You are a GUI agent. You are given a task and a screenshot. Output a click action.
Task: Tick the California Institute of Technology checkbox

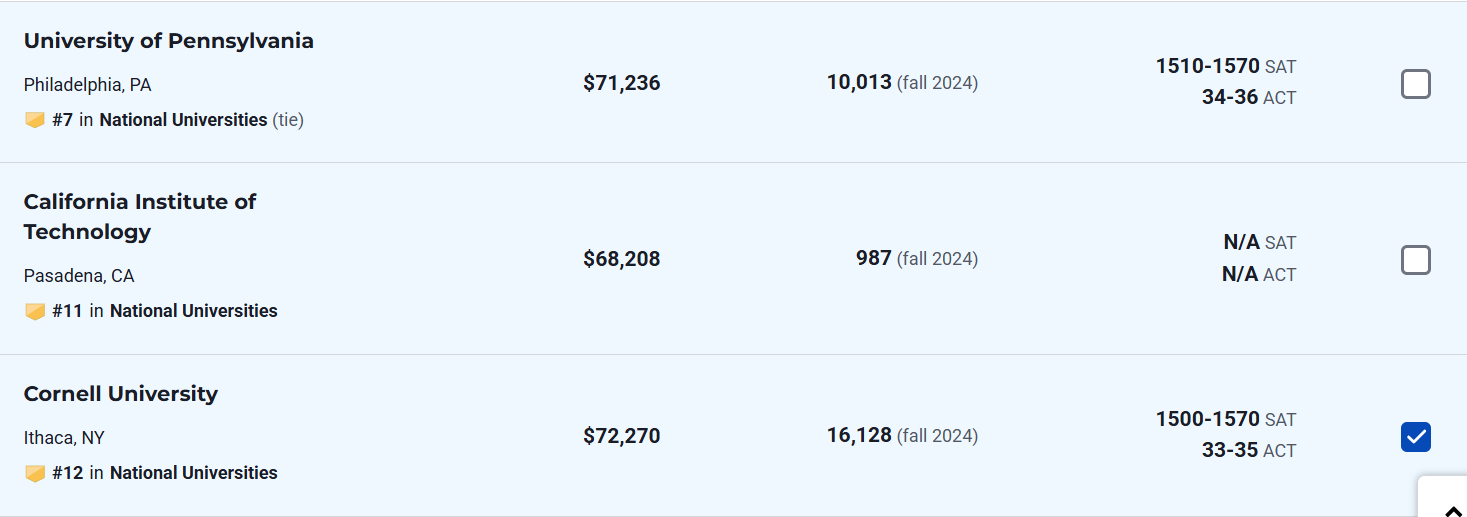(x=1415, y=260)
